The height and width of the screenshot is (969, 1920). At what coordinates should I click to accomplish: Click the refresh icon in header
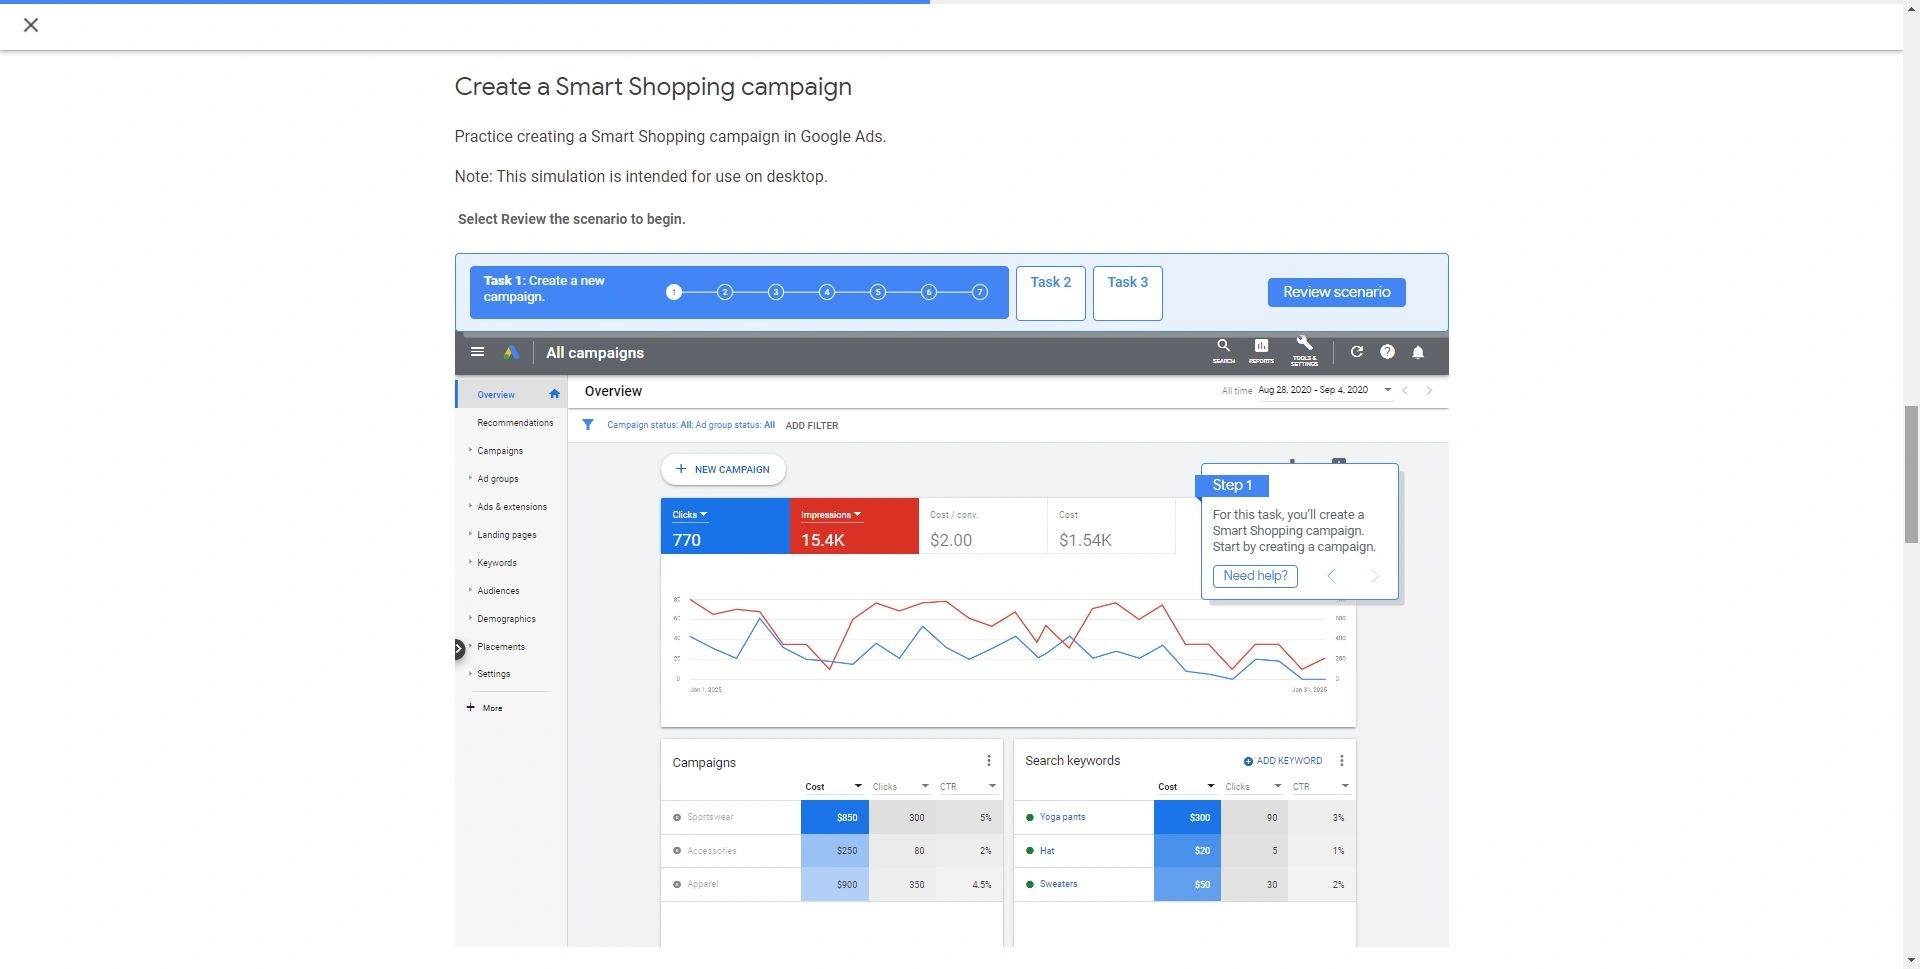(1357, 352)
